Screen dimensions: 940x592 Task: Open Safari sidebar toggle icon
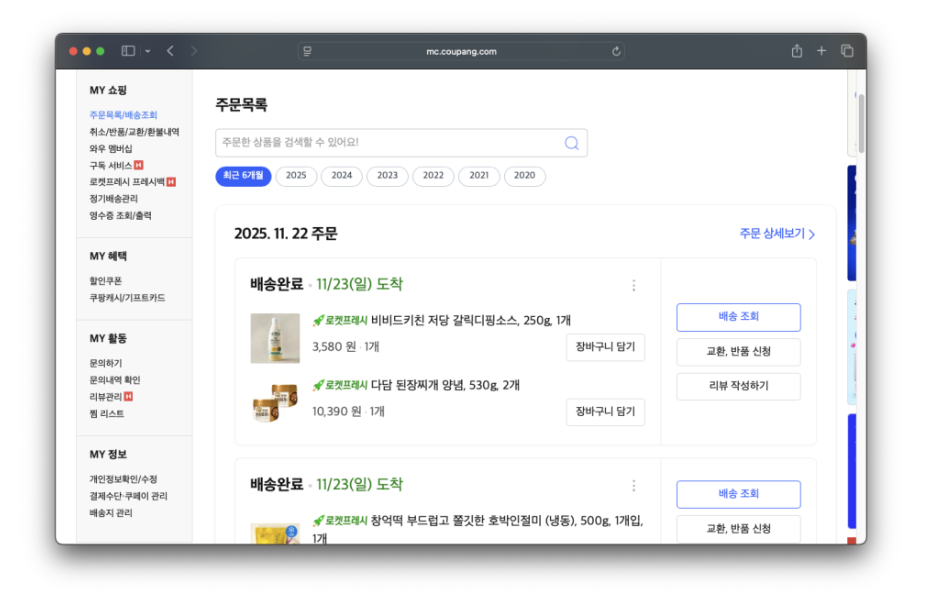[x=128, y=51]
